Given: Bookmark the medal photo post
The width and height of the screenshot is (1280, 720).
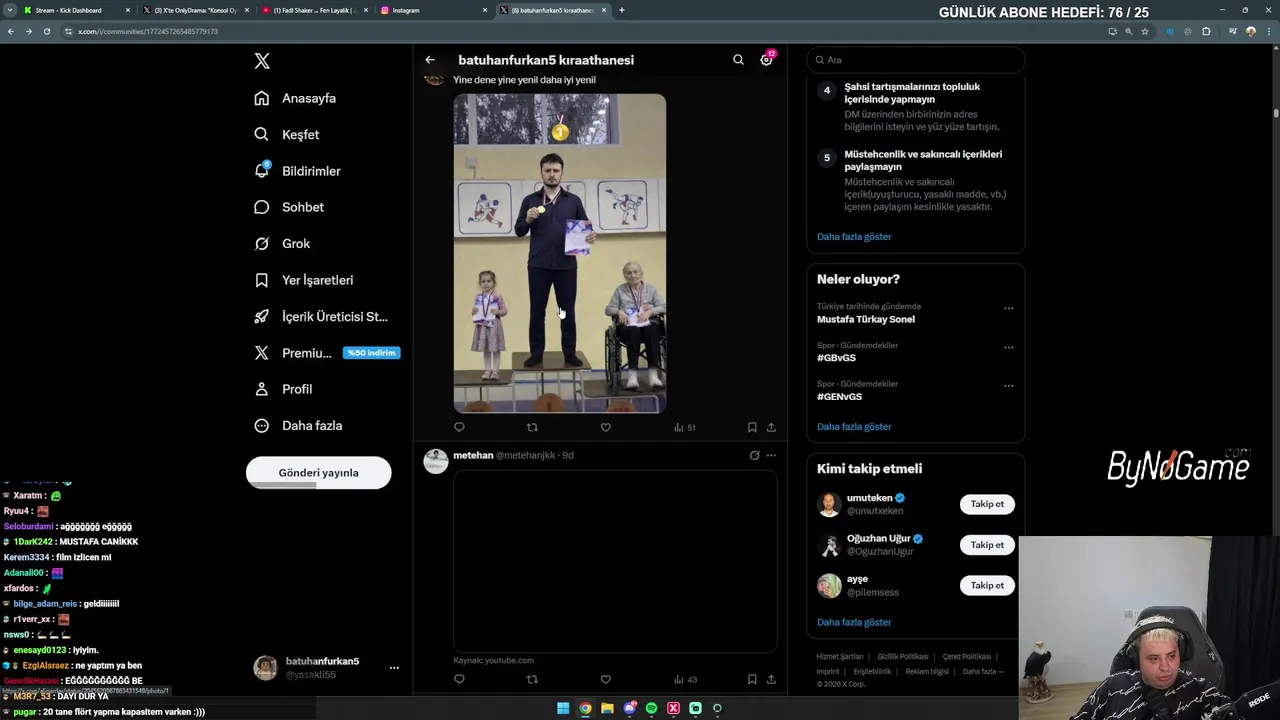Looking at the screenshot, I should tap(752, 427).
